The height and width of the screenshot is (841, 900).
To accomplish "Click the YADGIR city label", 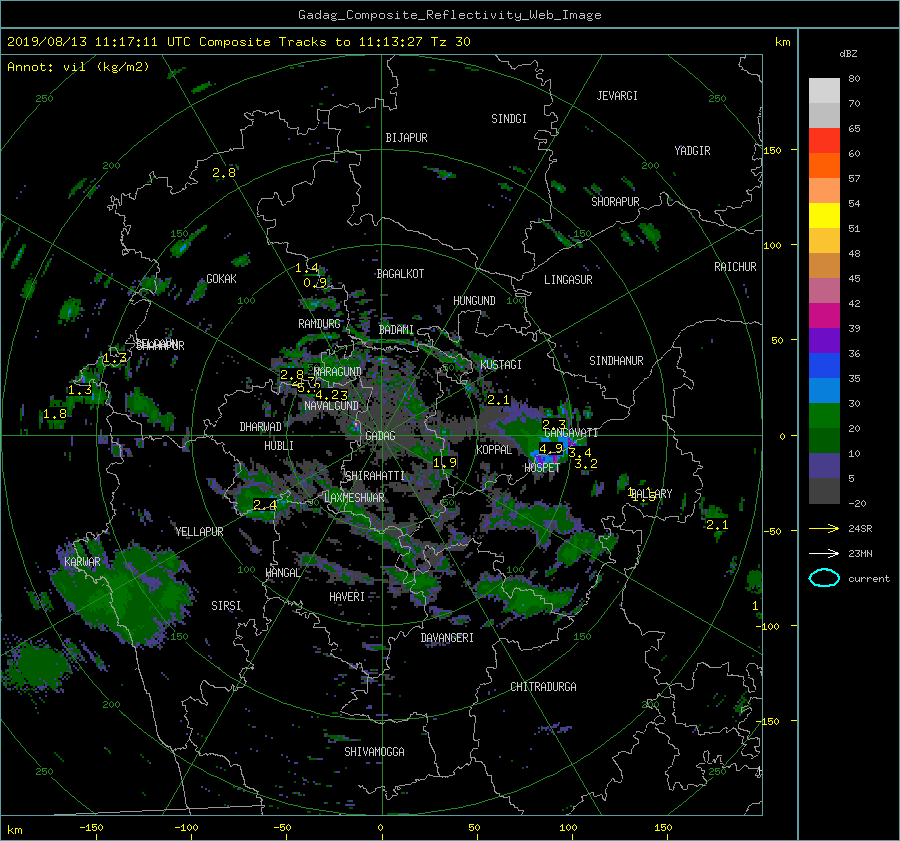I will tap(692, 151).
